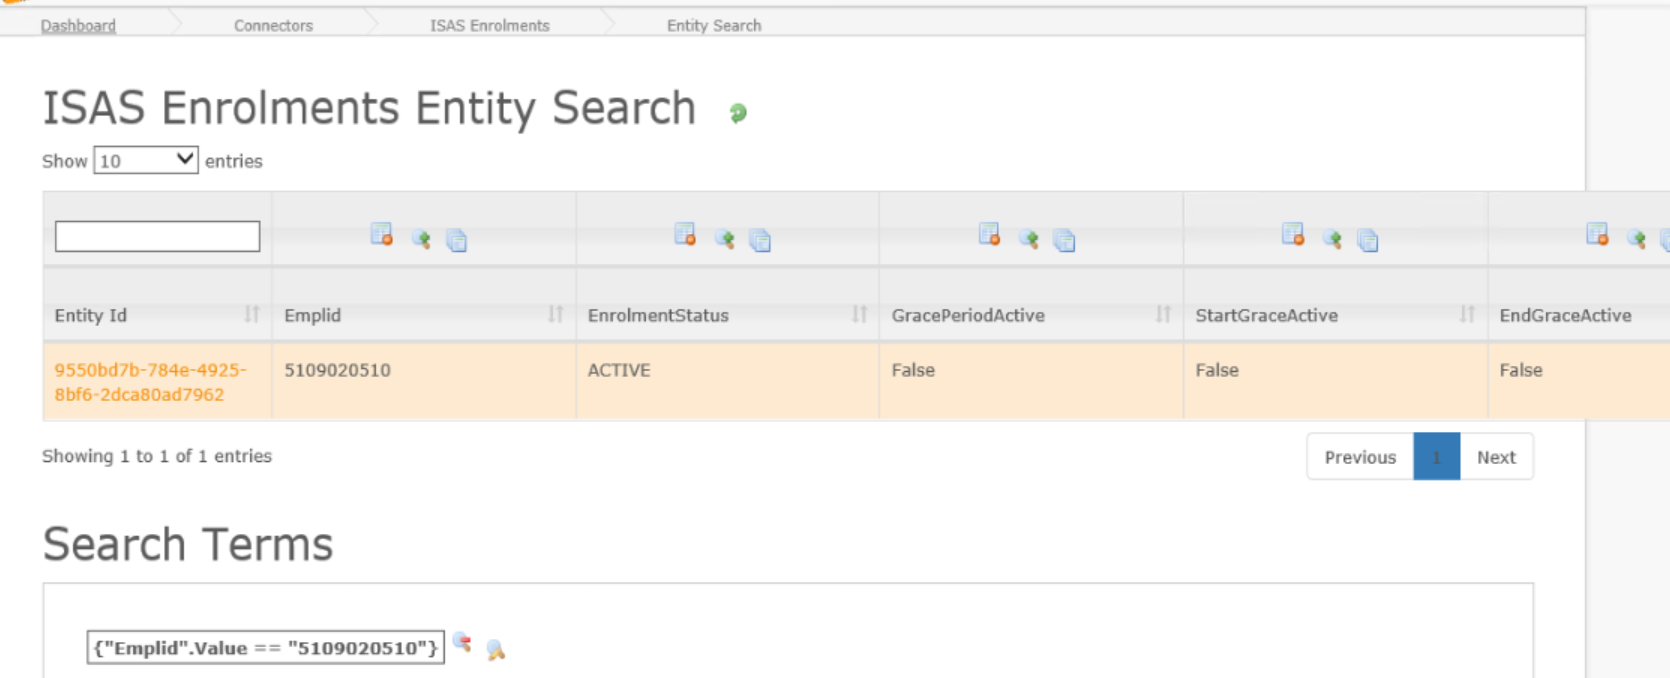The image size is (1670, 678).
Task: Click the magnifier-plus search icon above EnrolmentStatus column
Action: 725,239
